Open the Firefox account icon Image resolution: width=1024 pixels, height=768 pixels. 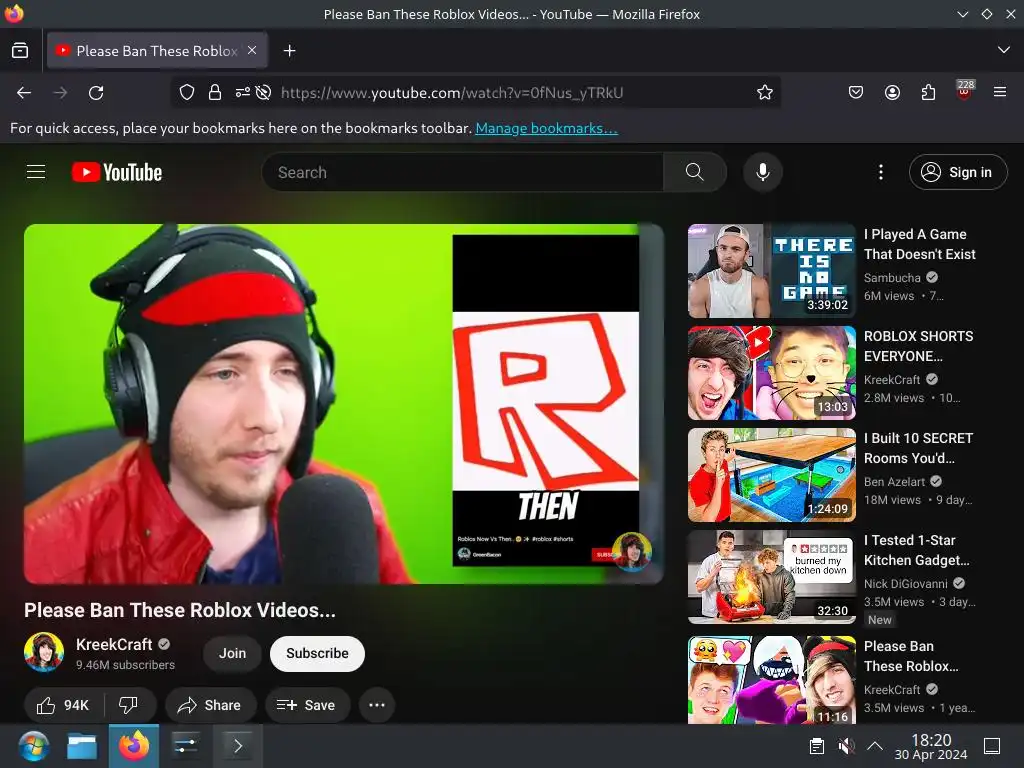click(892, 93)
